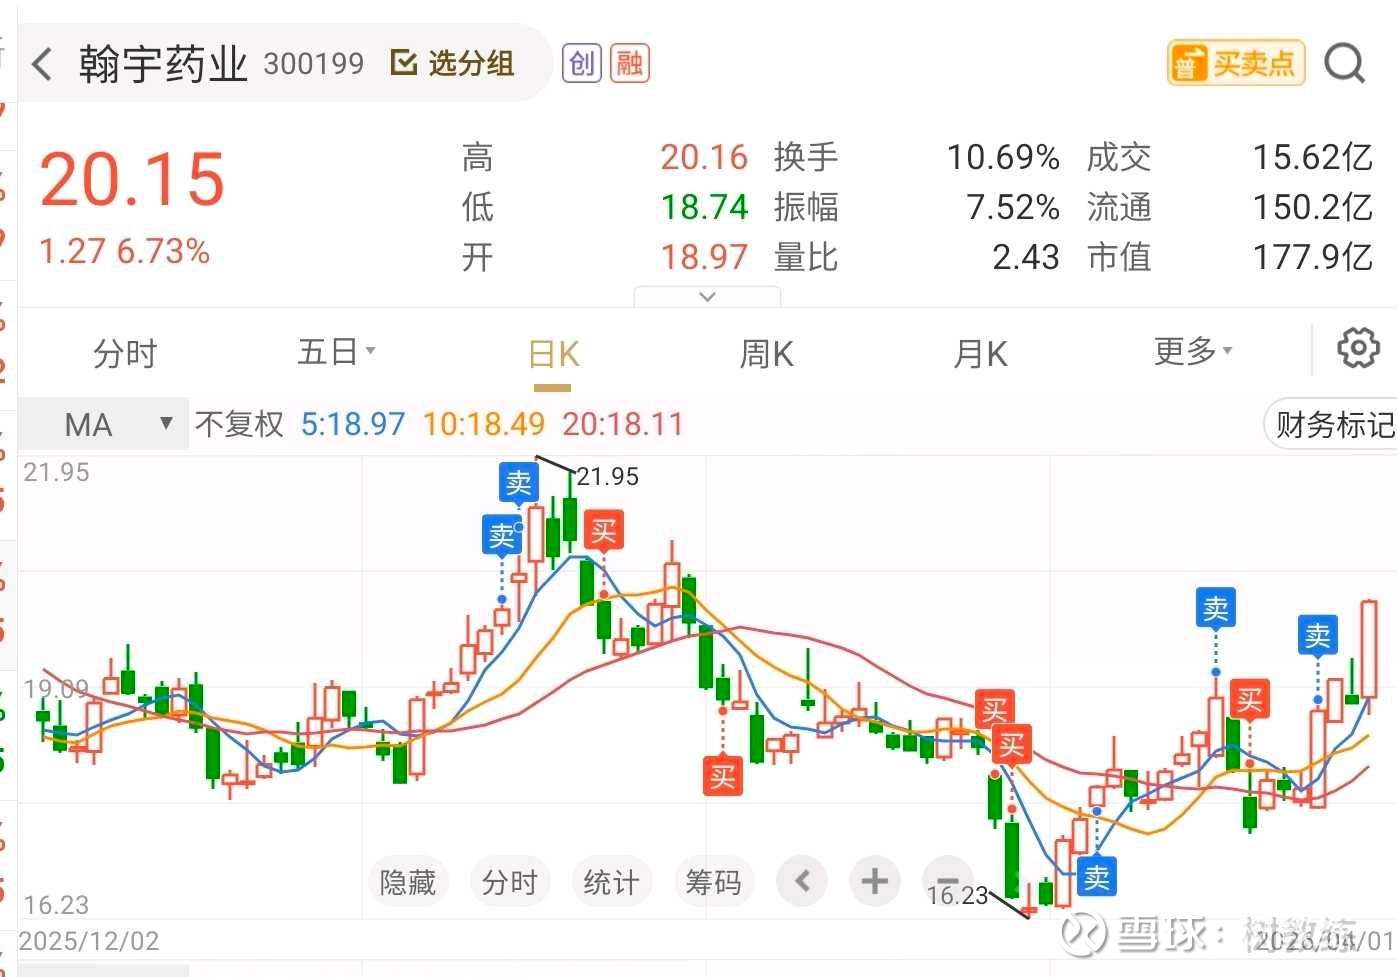Tap the current price 20.15

[x=132, y=180]
